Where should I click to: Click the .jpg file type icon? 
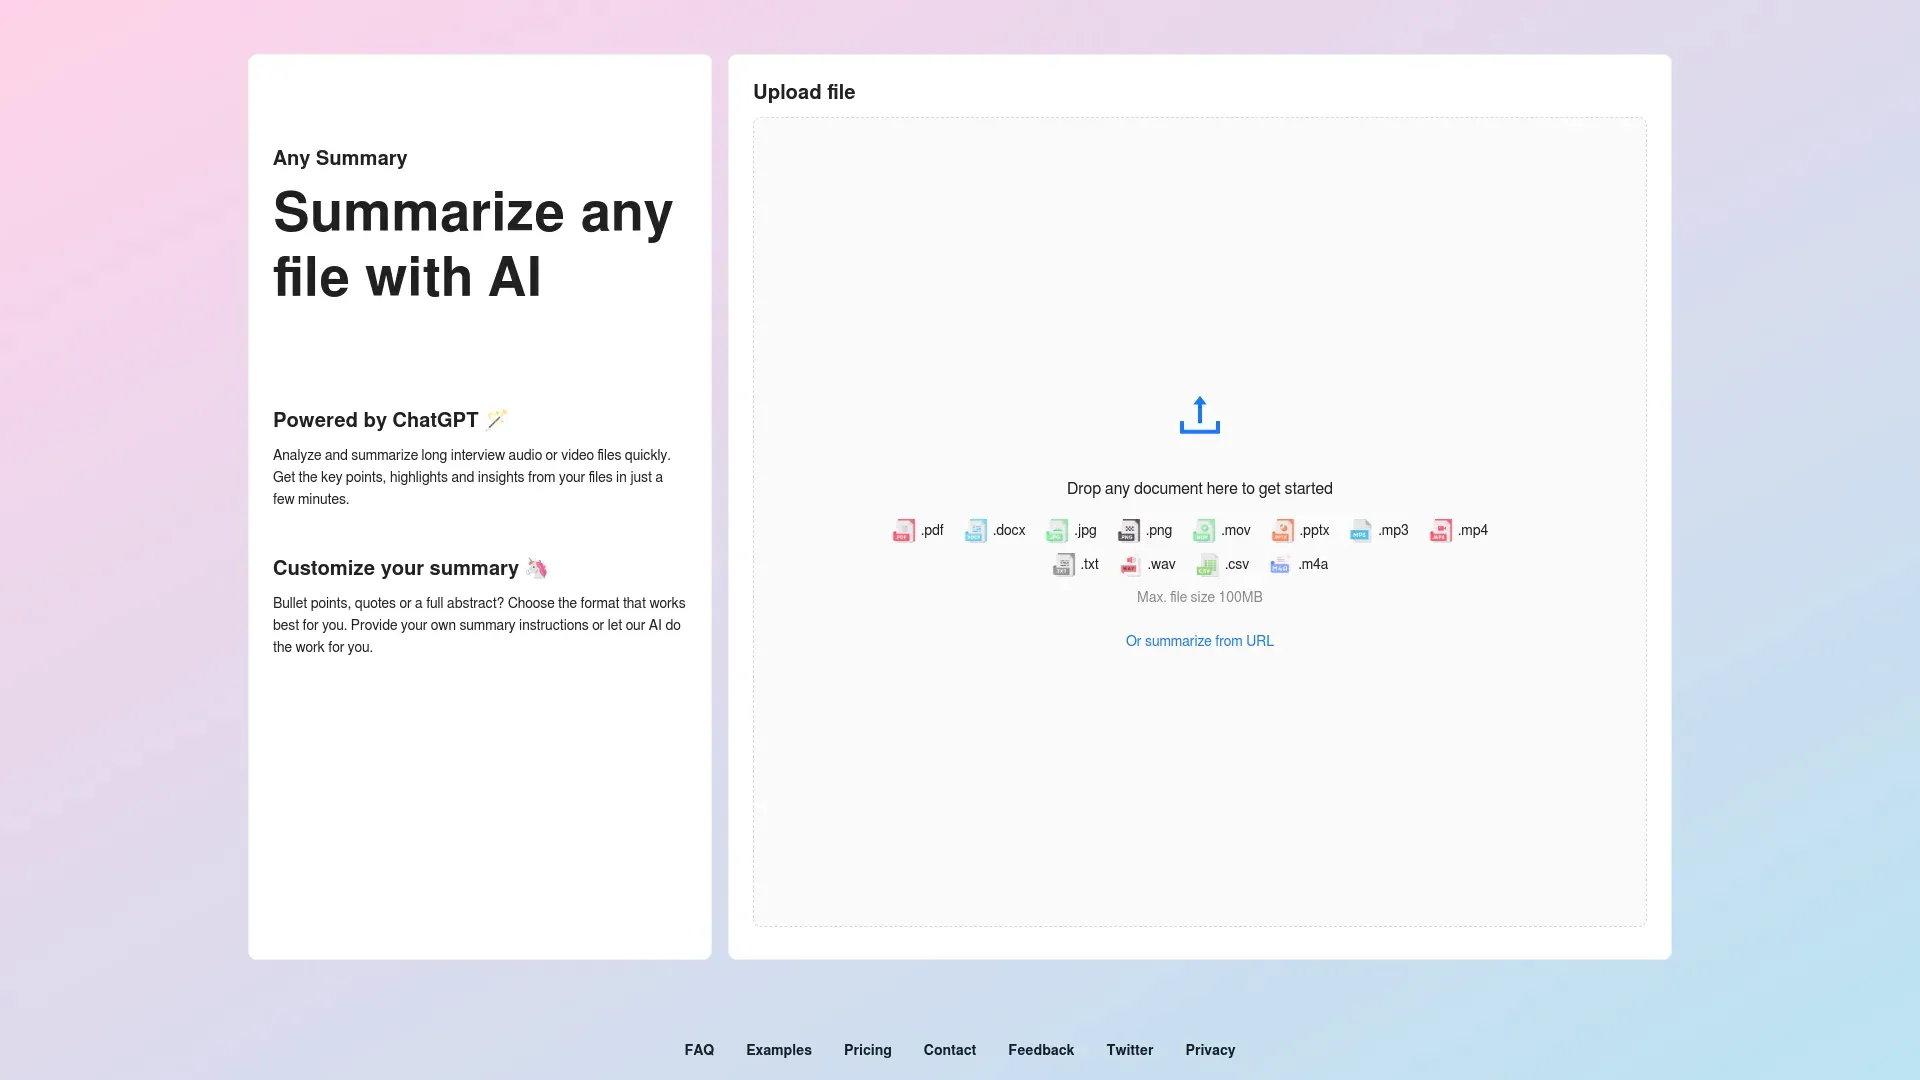coord(1057,530)
